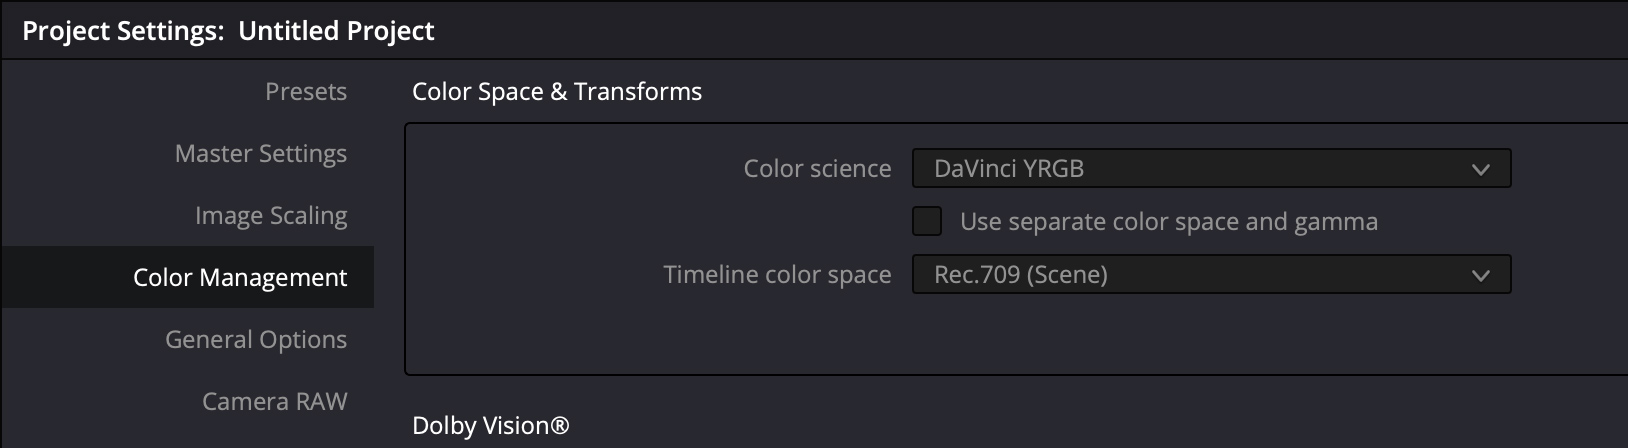Screen dimensions: 1628x448
Task: Open the Color science dropdown
Action: (x=1210, y=169)
